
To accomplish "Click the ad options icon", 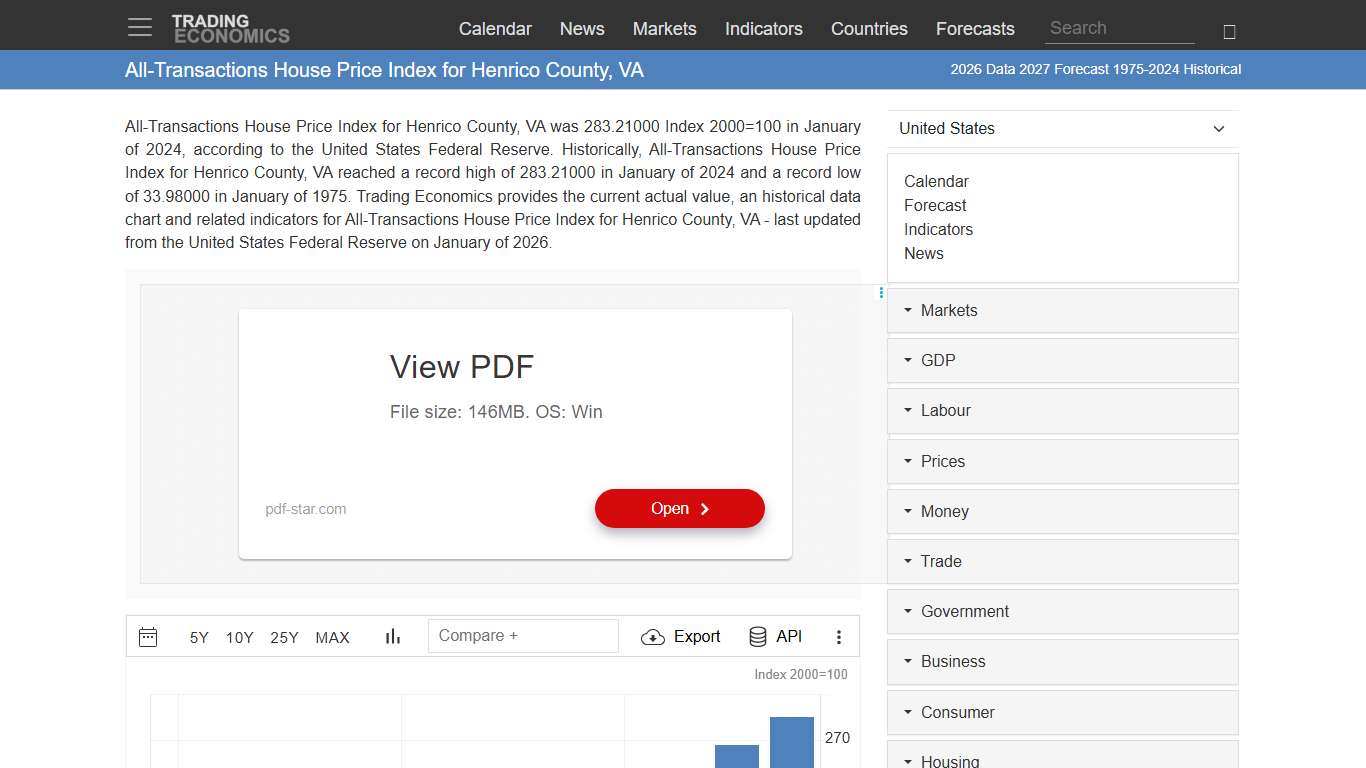I will pos(881,293).
